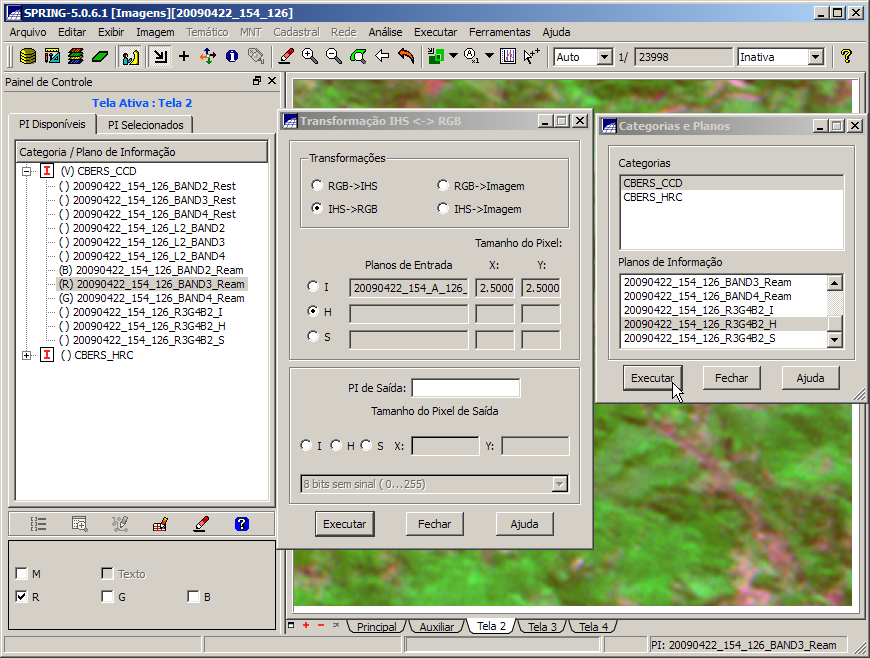Screen dimensions: 870x658
Task: Click the red eraser icon in control panel
Action: tap(201, 523)
